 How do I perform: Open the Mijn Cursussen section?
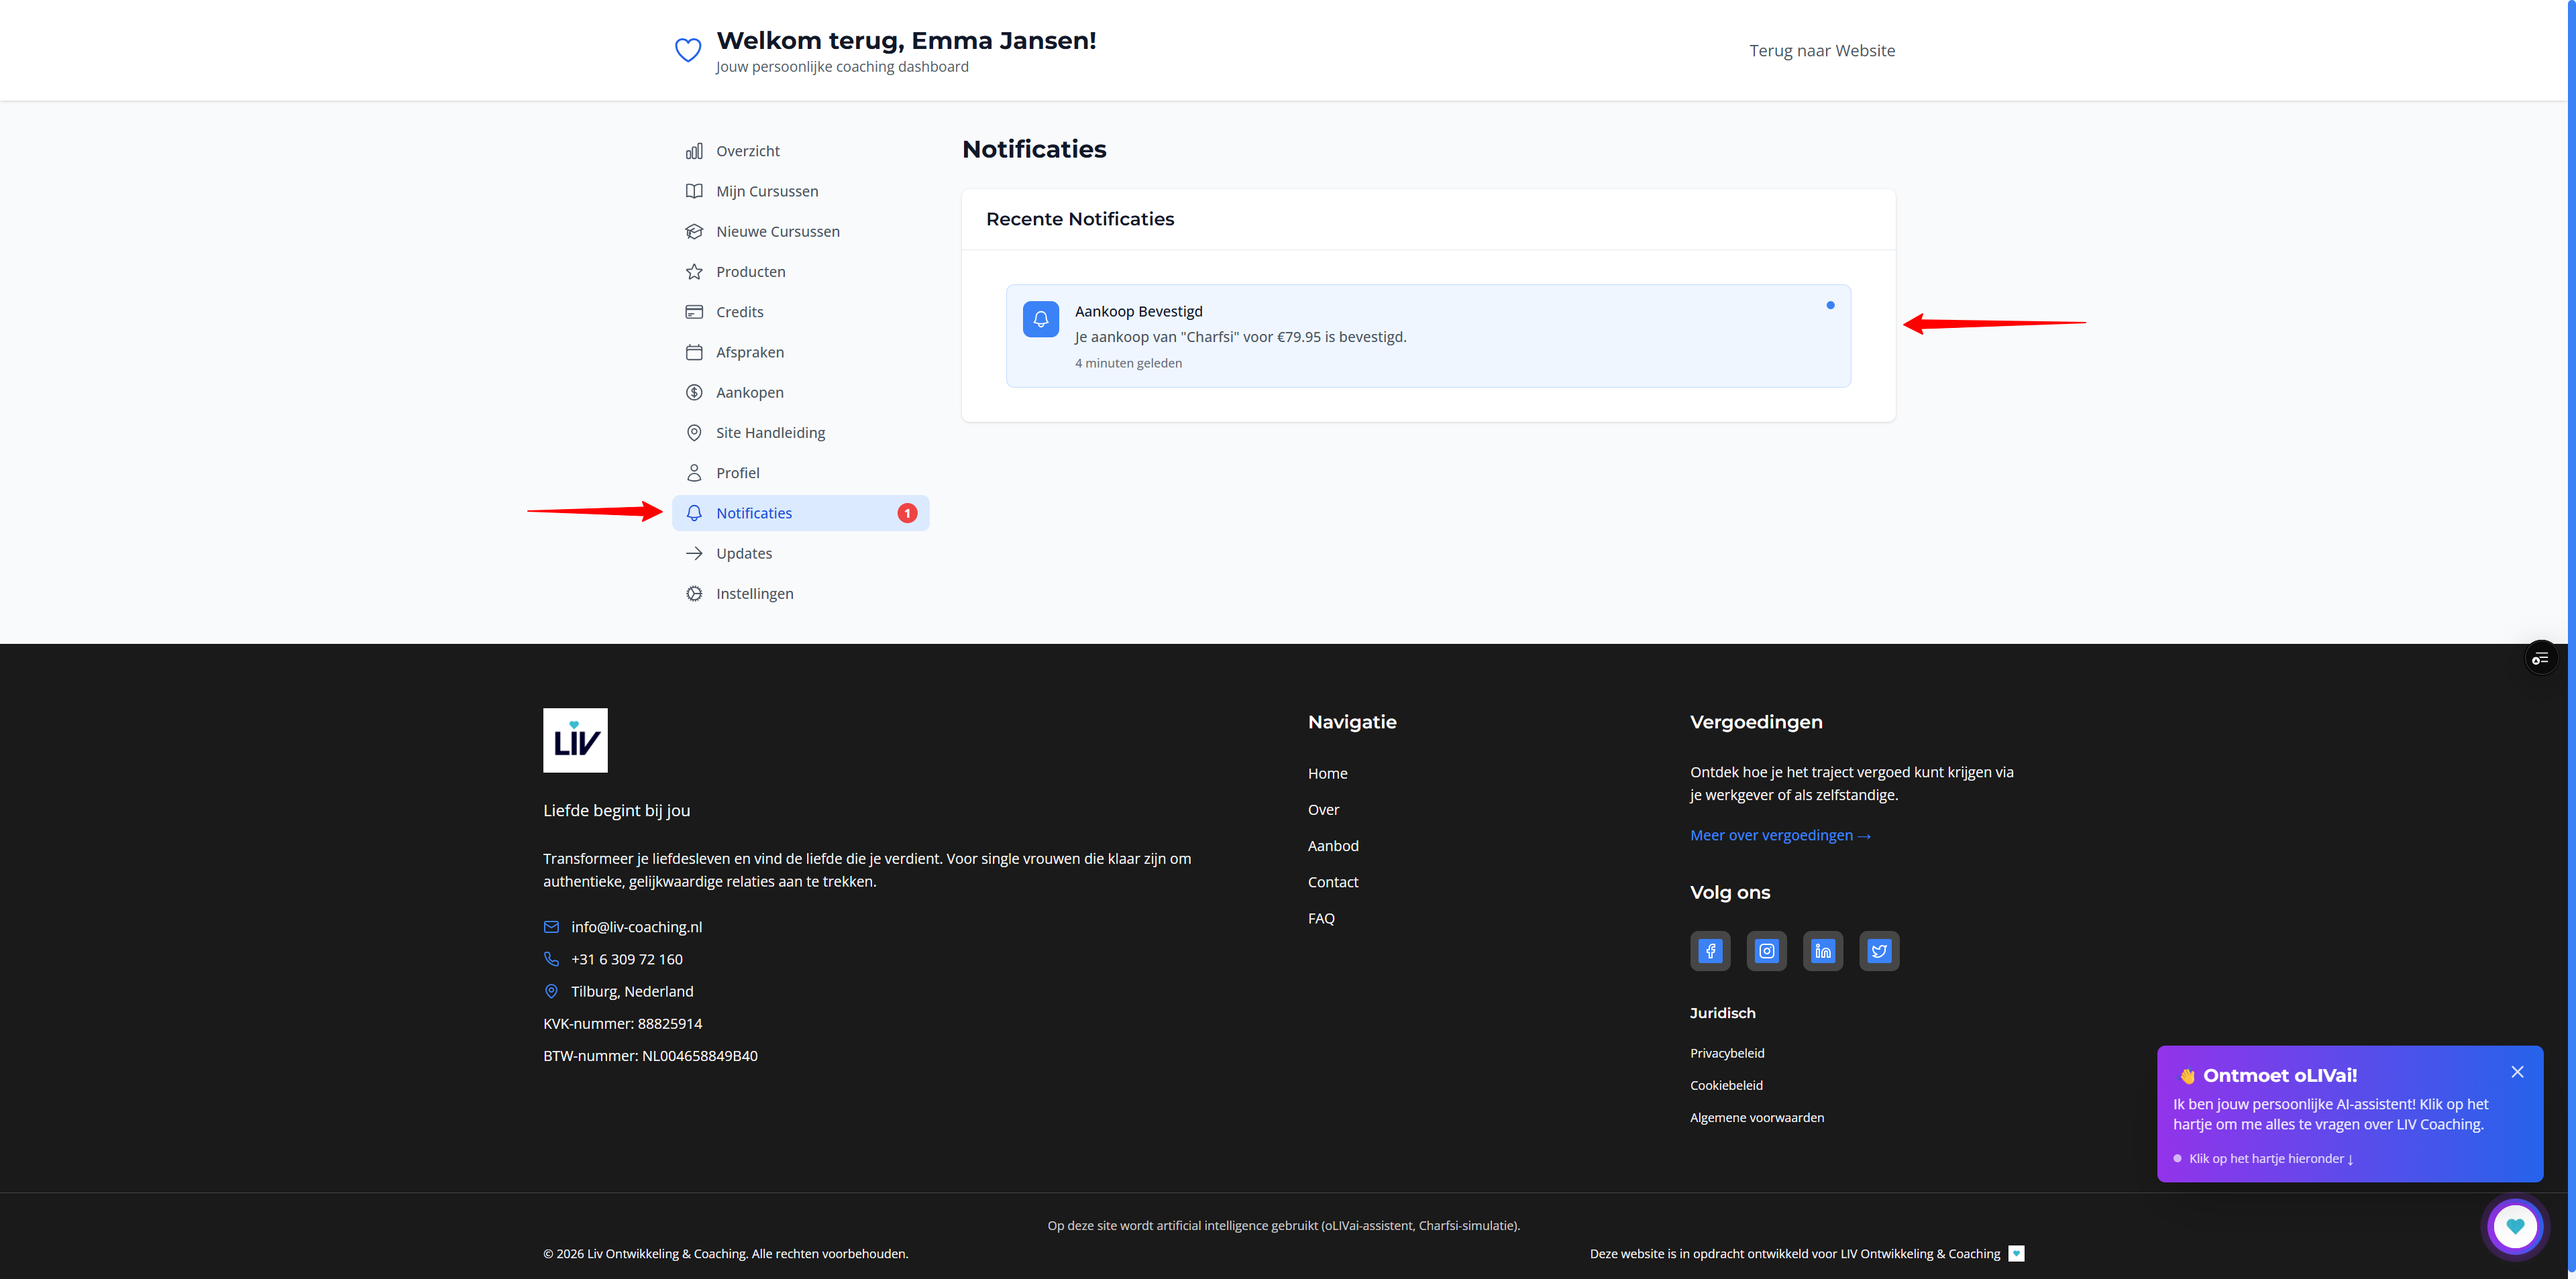[x=767, y=190]
